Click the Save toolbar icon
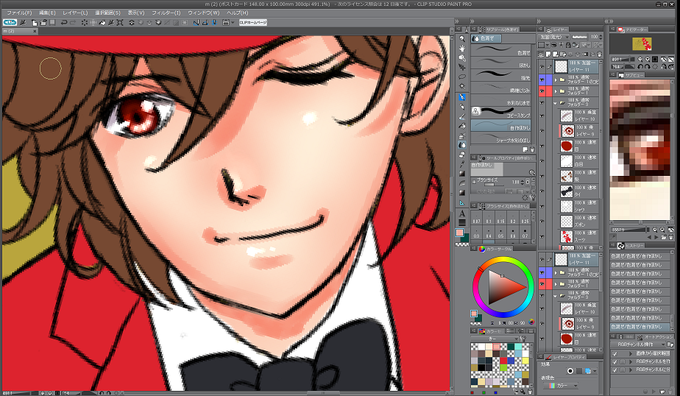680x396 pixels. click(52, 22)
